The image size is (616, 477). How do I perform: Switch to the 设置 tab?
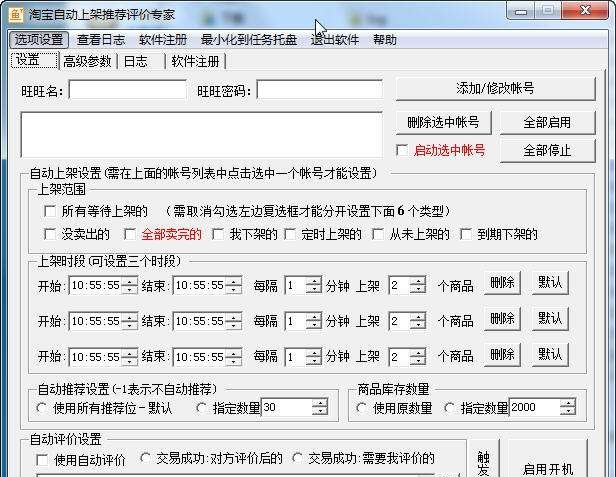[x=35, y=60]
